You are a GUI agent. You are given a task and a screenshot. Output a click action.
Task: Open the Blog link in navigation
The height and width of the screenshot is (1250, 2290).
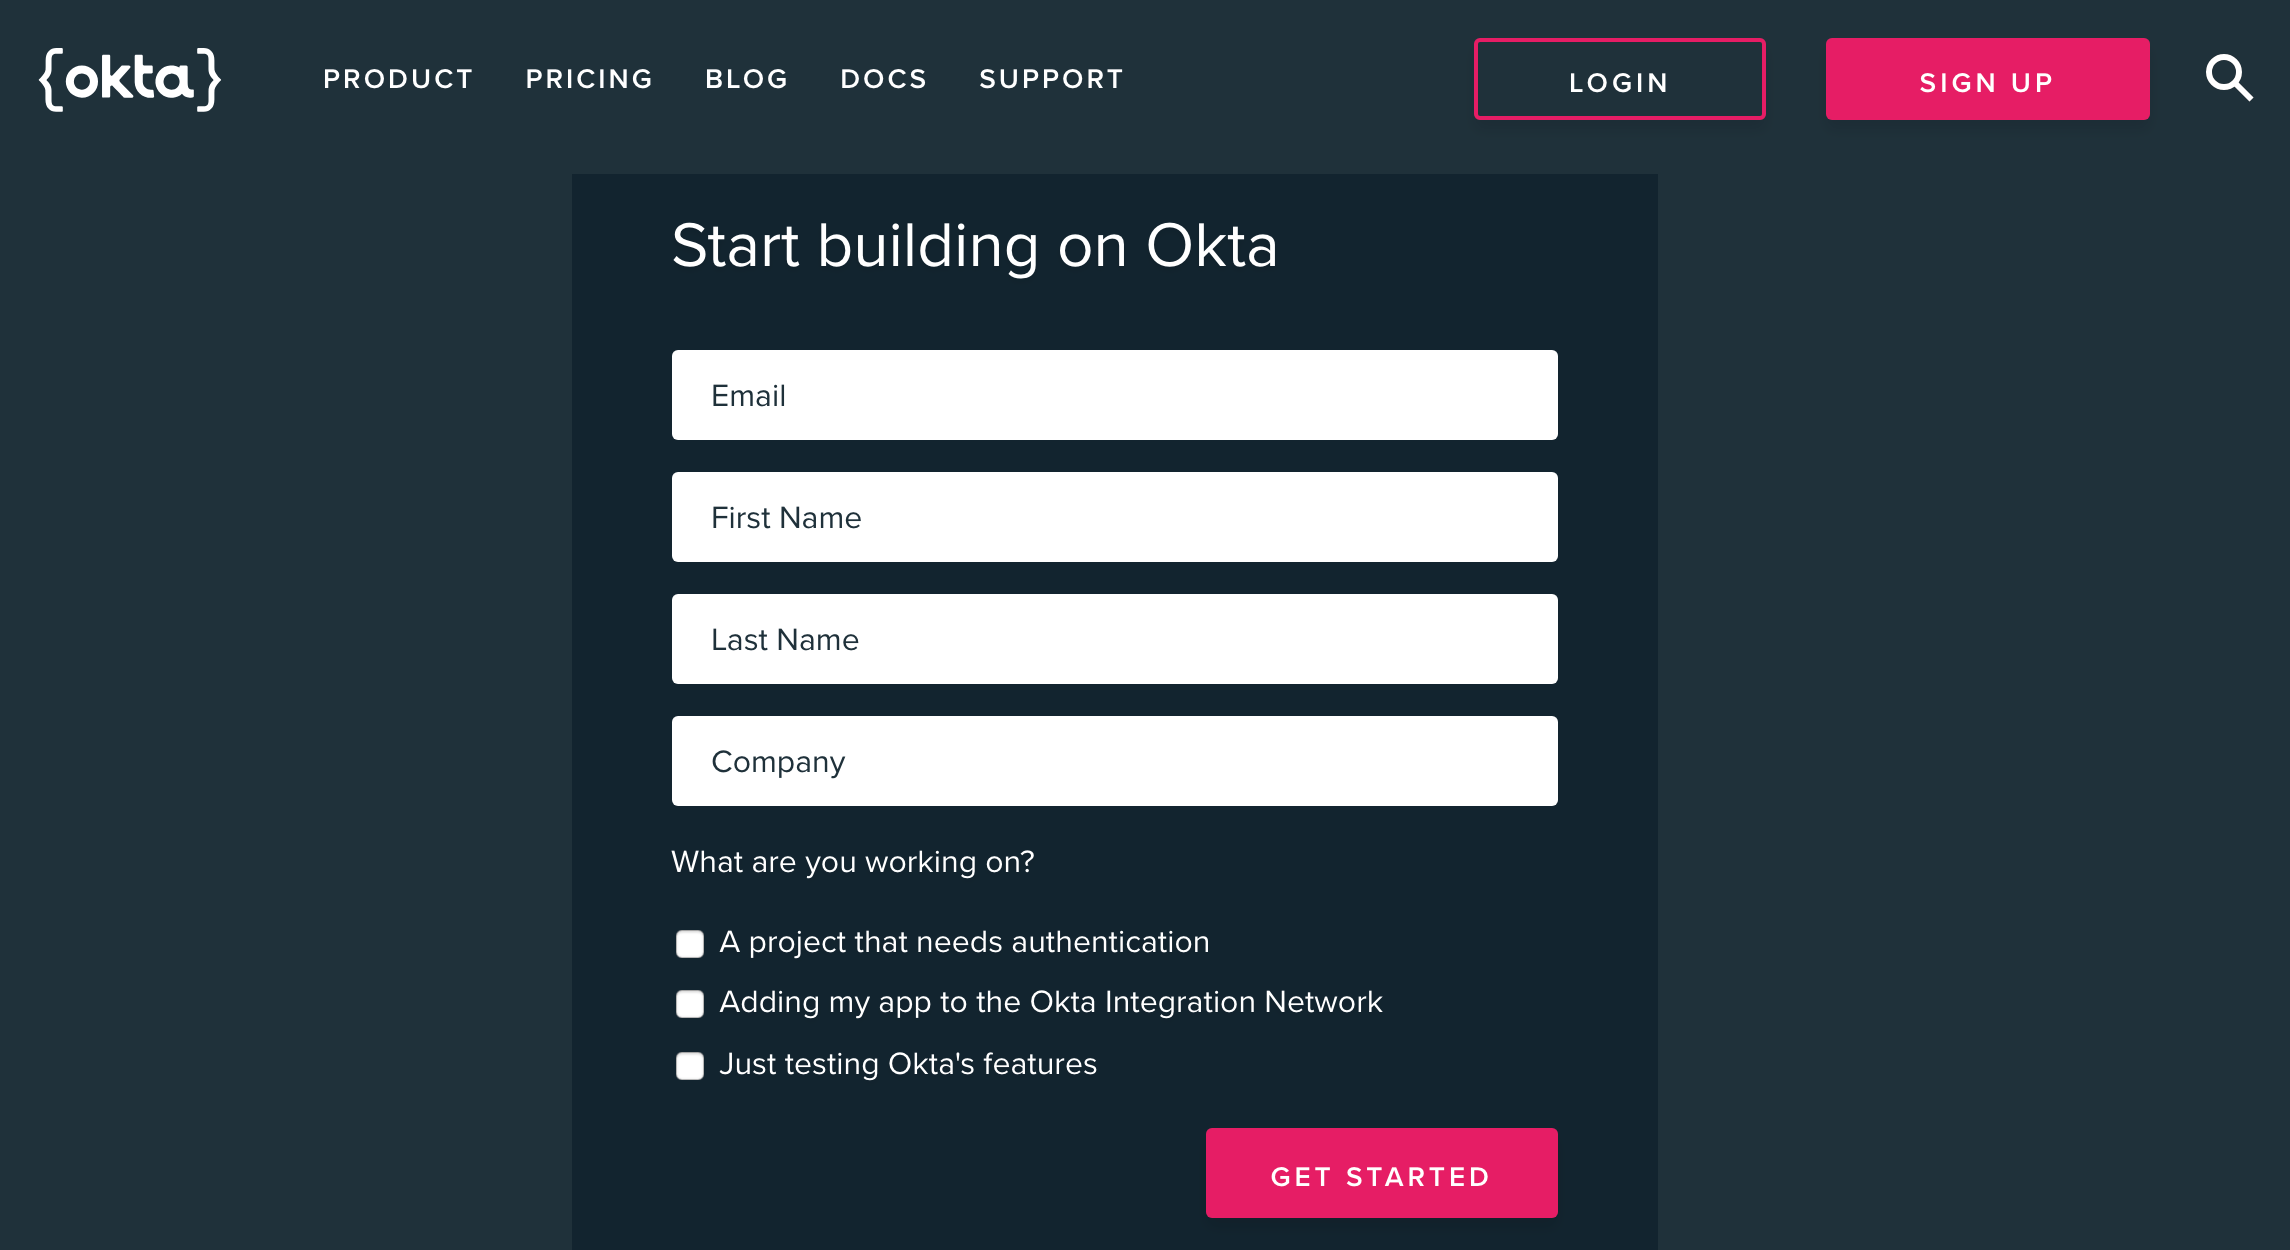click(x=746, y=79)
